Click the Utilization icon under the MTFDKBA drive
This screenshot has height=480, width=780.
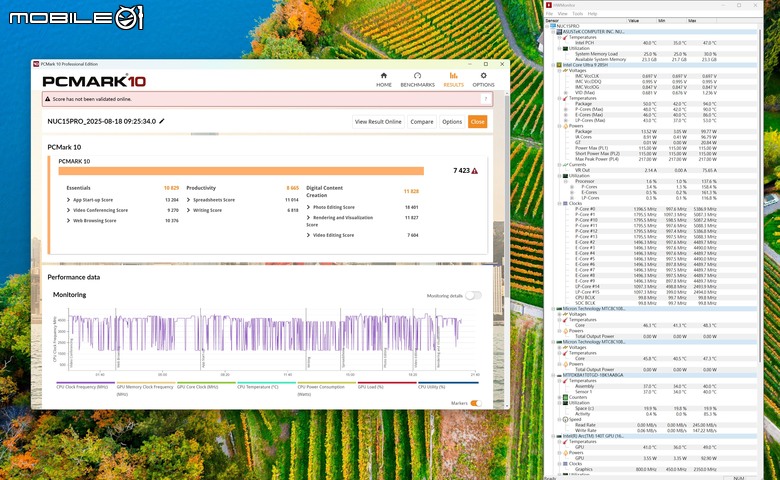click(565, 402)
